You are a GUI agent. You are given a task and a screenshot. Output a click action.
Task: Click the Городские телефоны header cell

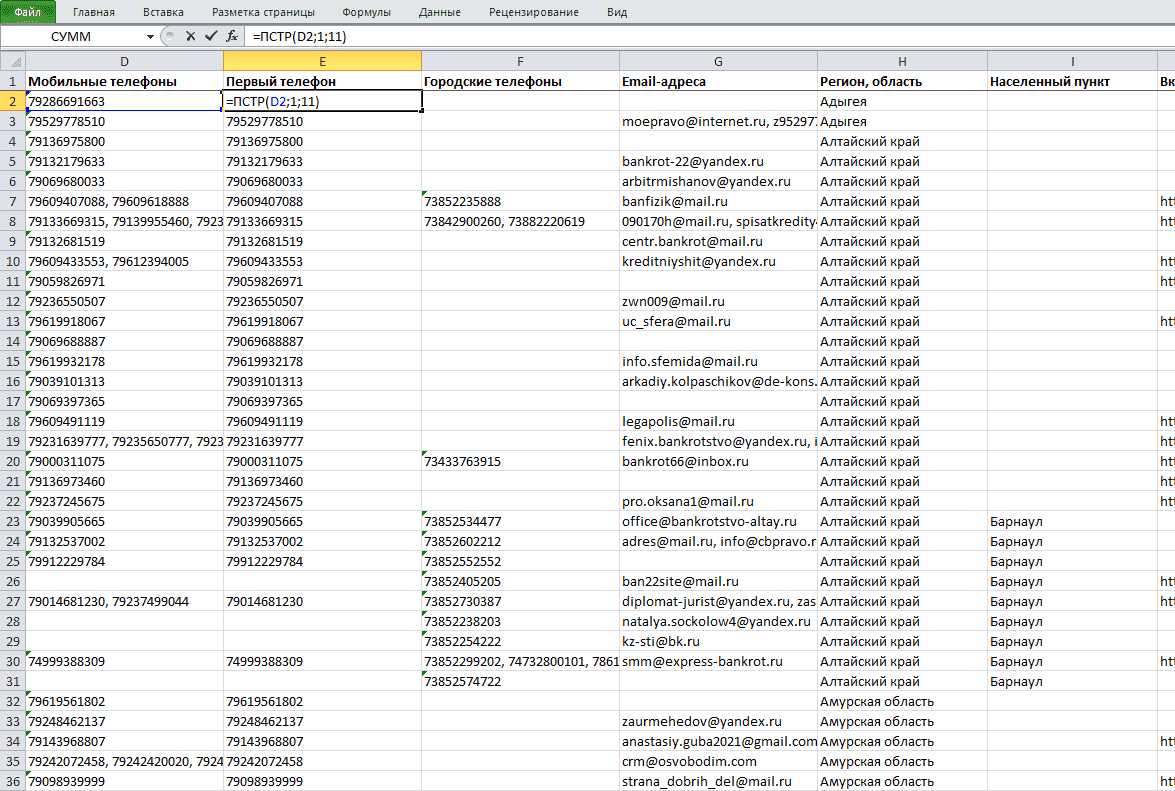[x=520, y=82]
